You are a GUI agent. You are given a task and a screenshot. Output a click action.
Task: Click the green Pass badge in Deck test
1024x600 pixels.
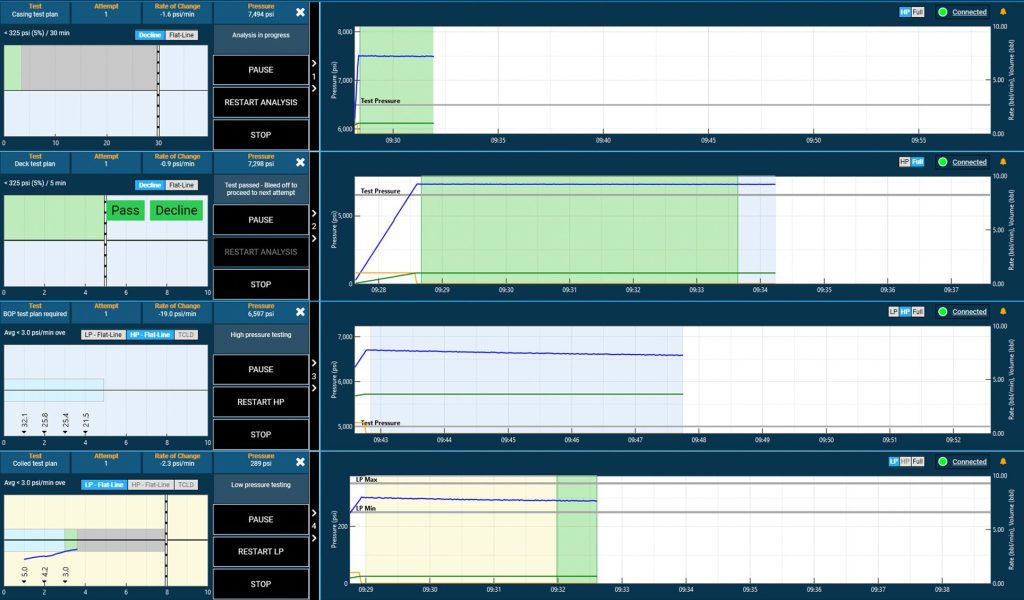pos(125,210)
